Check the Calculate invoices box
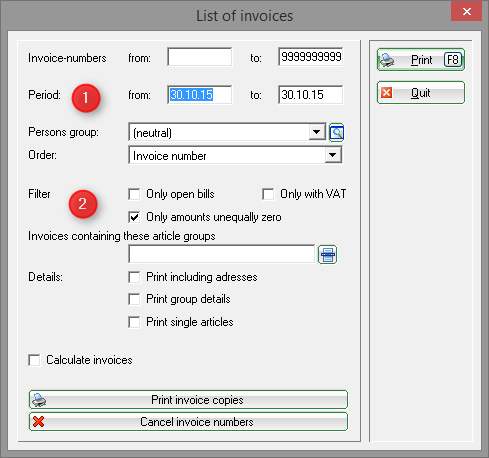The width and height of the screenshot is (489, 458). 34,360
